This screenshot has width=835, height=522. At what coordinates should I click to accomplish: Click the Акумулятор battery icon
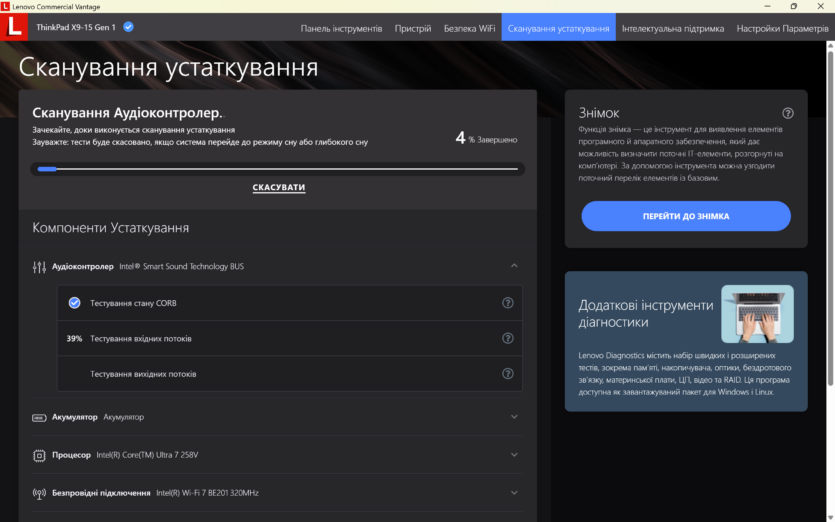click(39, 418)
